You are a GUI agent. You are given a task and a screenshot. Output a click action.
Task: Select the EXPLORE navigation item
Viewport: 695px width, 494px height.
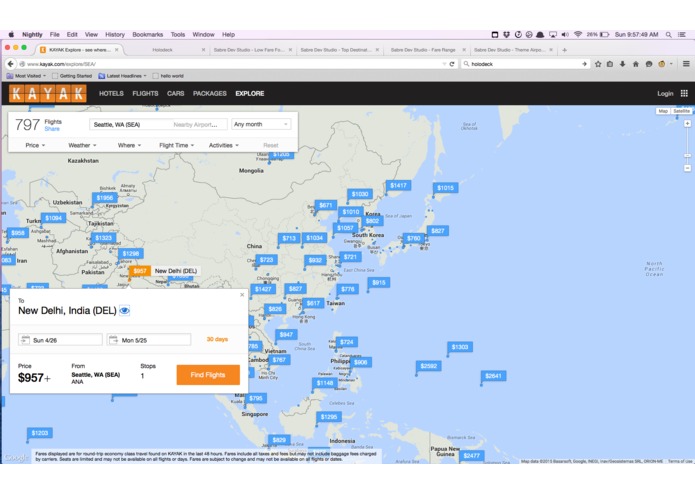click(250, 93)
